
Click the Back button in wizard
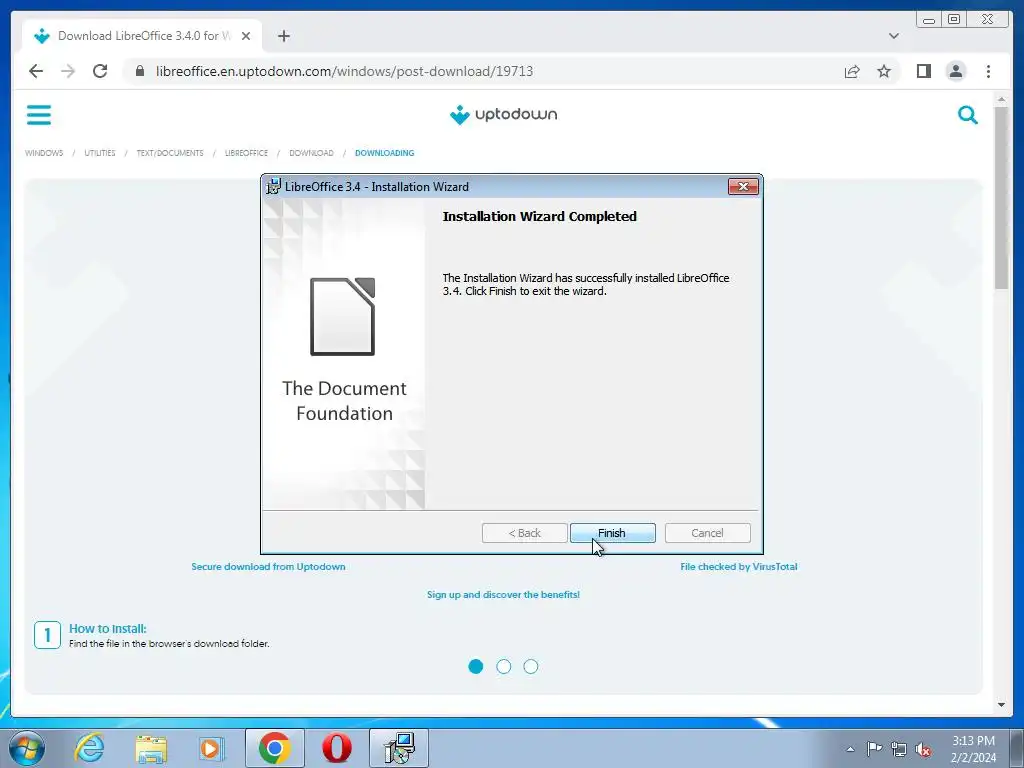coord(524,533)
